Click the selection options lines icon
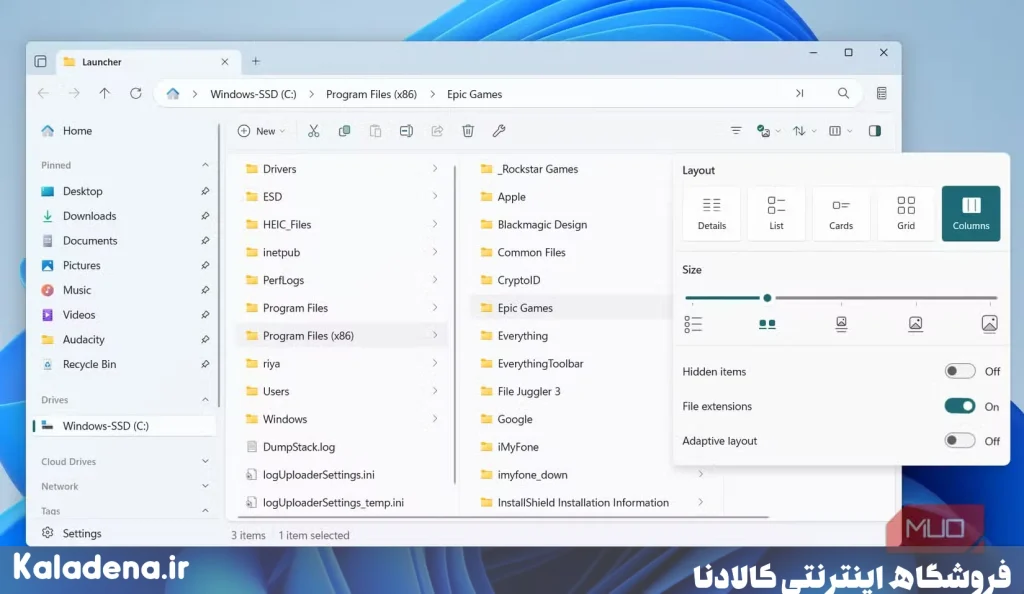Image resolution: width=1024 pixels, height=594 pixels. coord(736,131)
